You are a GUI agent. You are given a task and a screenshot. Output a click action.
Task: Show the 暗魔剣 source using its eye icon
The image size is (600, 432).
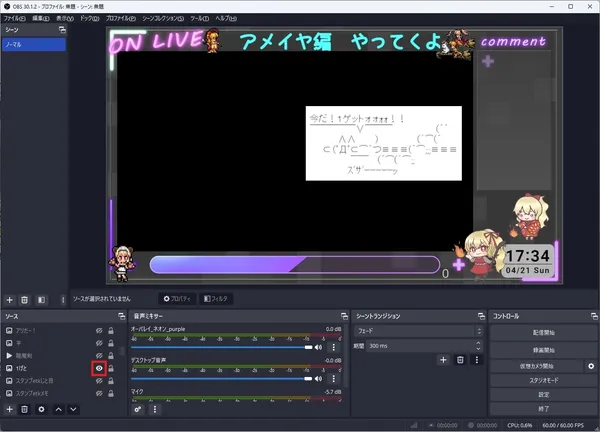tap(99, 355)
